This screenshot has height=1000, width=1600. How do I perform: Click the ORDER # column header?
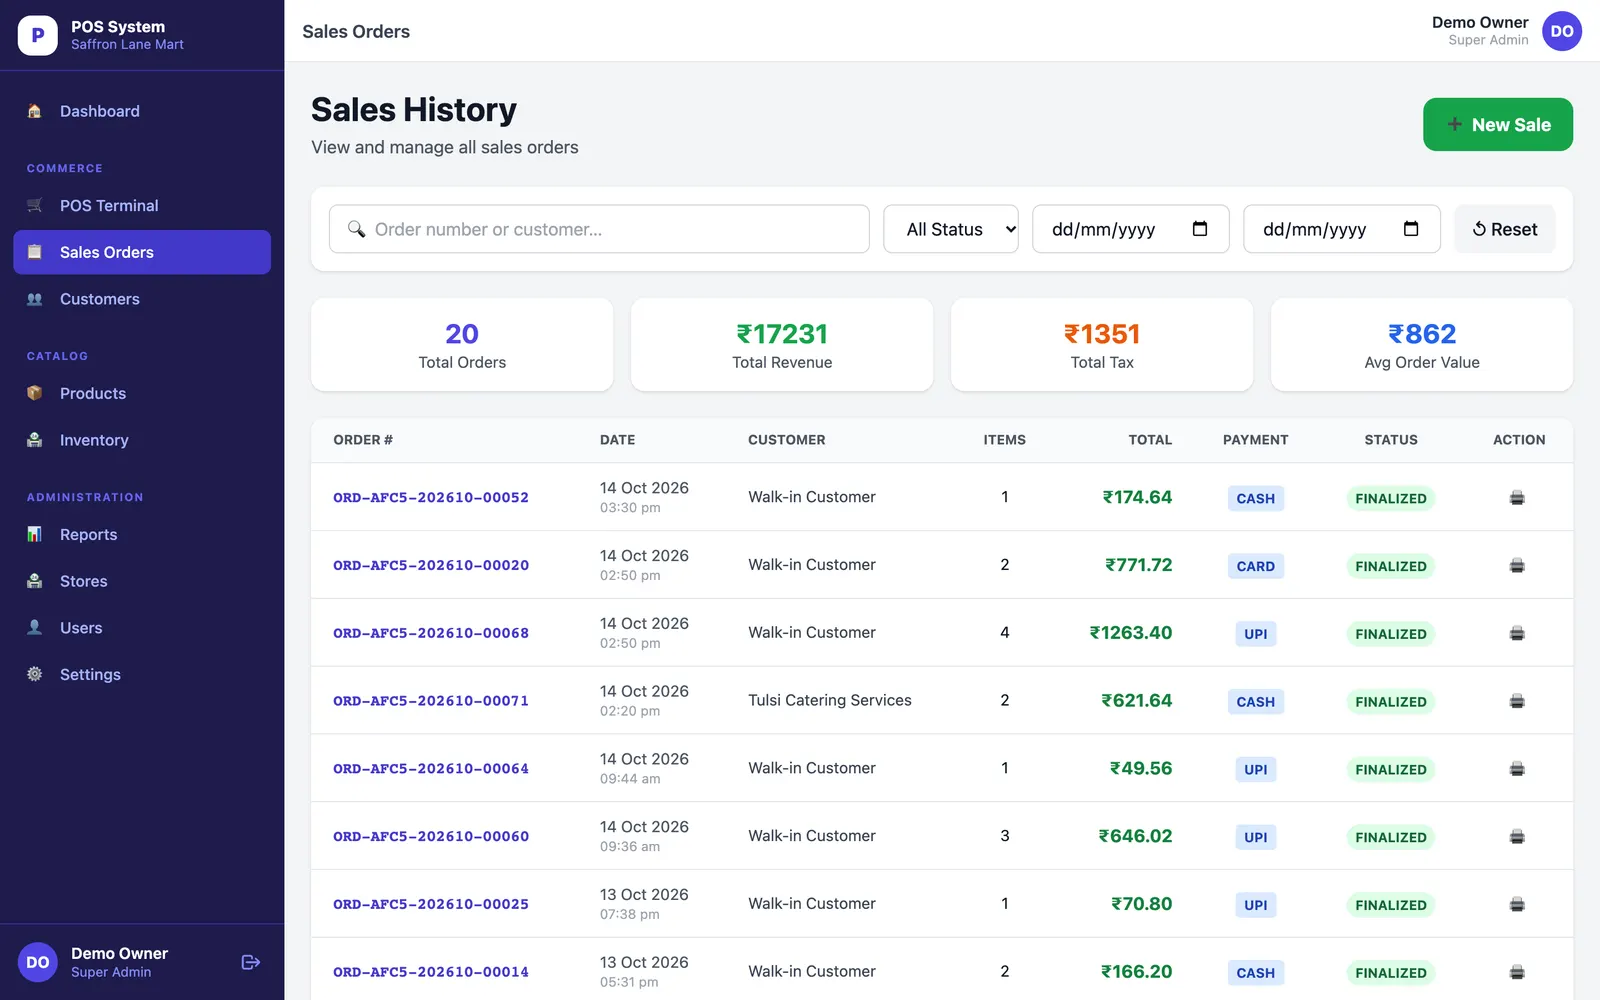click(x=363, y=440)
